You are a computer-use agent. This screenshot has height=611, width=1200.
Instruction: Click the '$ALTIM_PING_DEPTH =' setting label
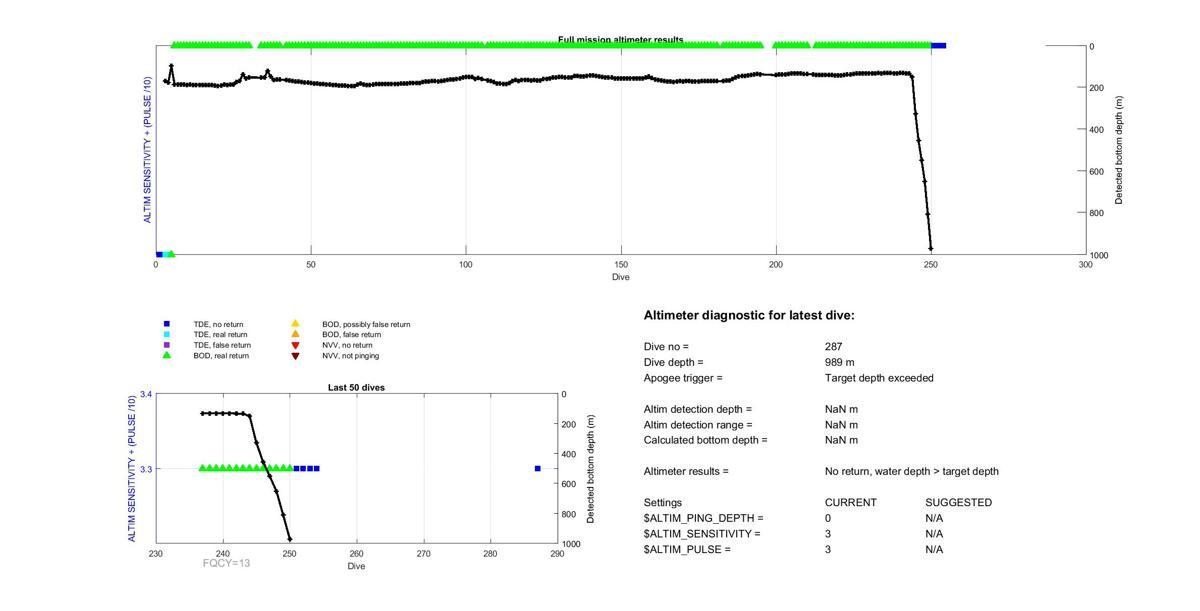pos(703,518)
